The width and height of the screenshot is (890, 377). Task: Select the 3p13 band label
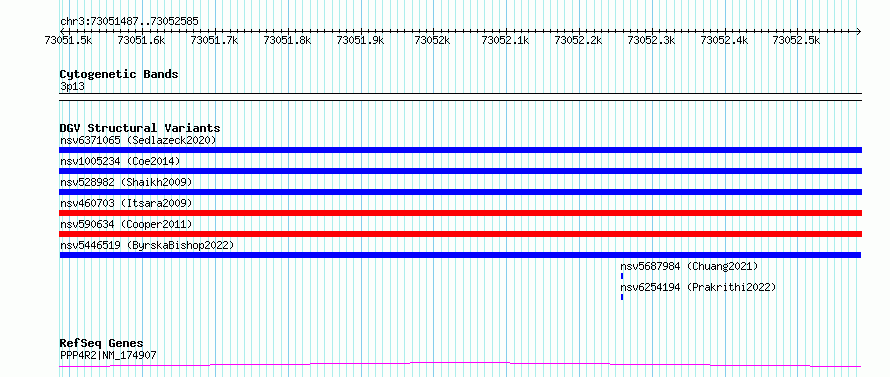point(72,87)
